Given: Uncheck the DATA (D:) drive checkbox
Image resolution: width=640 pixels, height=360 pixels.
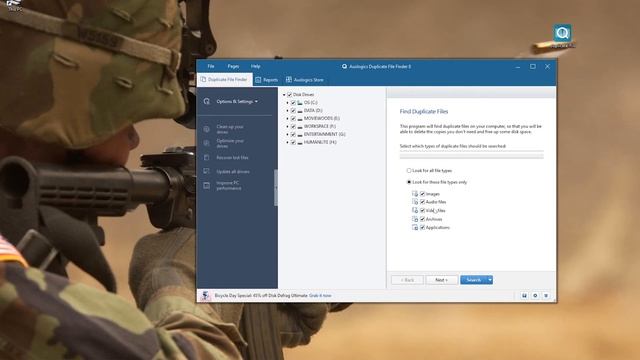Looking at the screenshot, I should 293,111.
